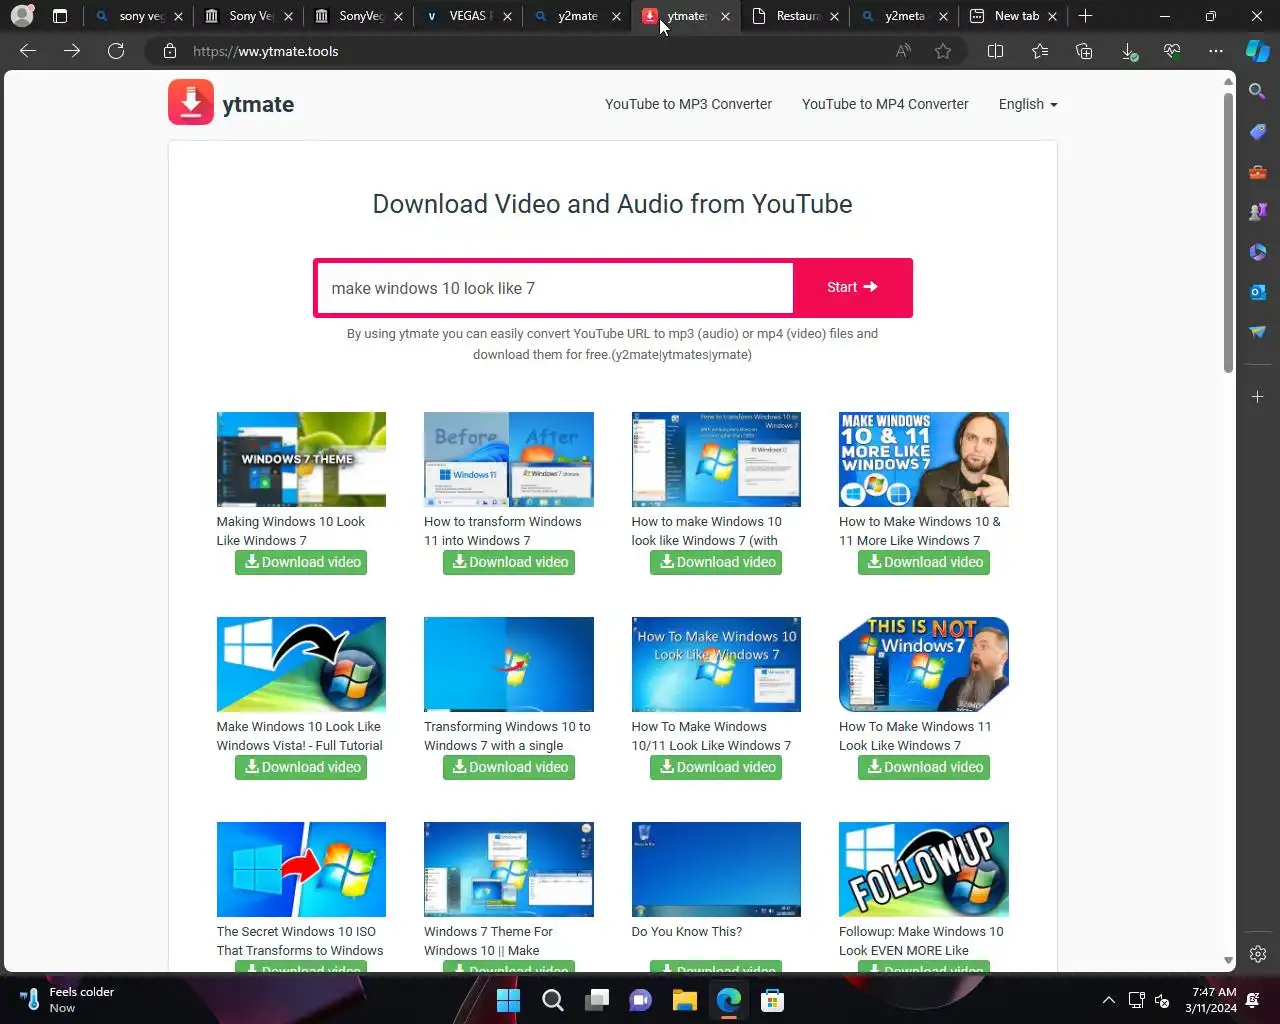This screenshot has height=1024, width=1280.
Task: Download video 'How to Make Windows 10 & 11'
Action: click(924, 562)
